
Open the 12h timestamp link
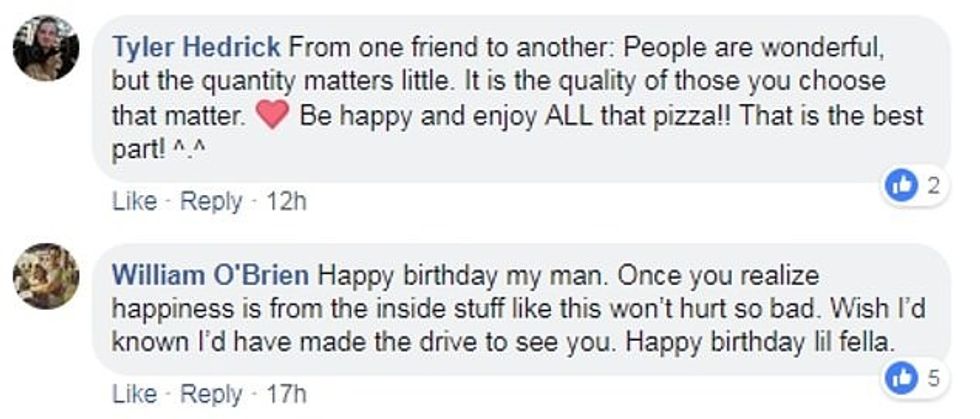[x=286, y=201]
